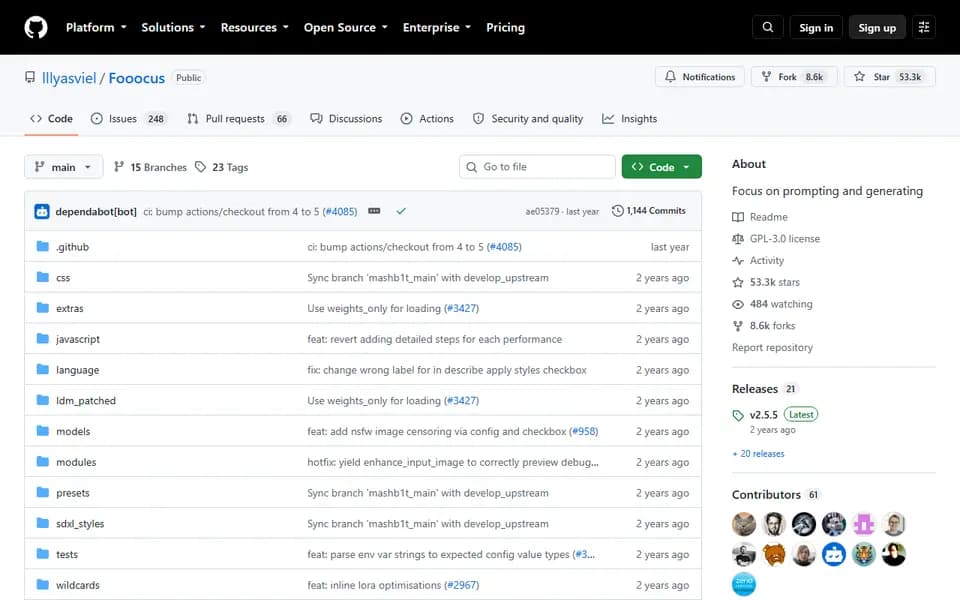Open the models folder

tap(73, 431)
